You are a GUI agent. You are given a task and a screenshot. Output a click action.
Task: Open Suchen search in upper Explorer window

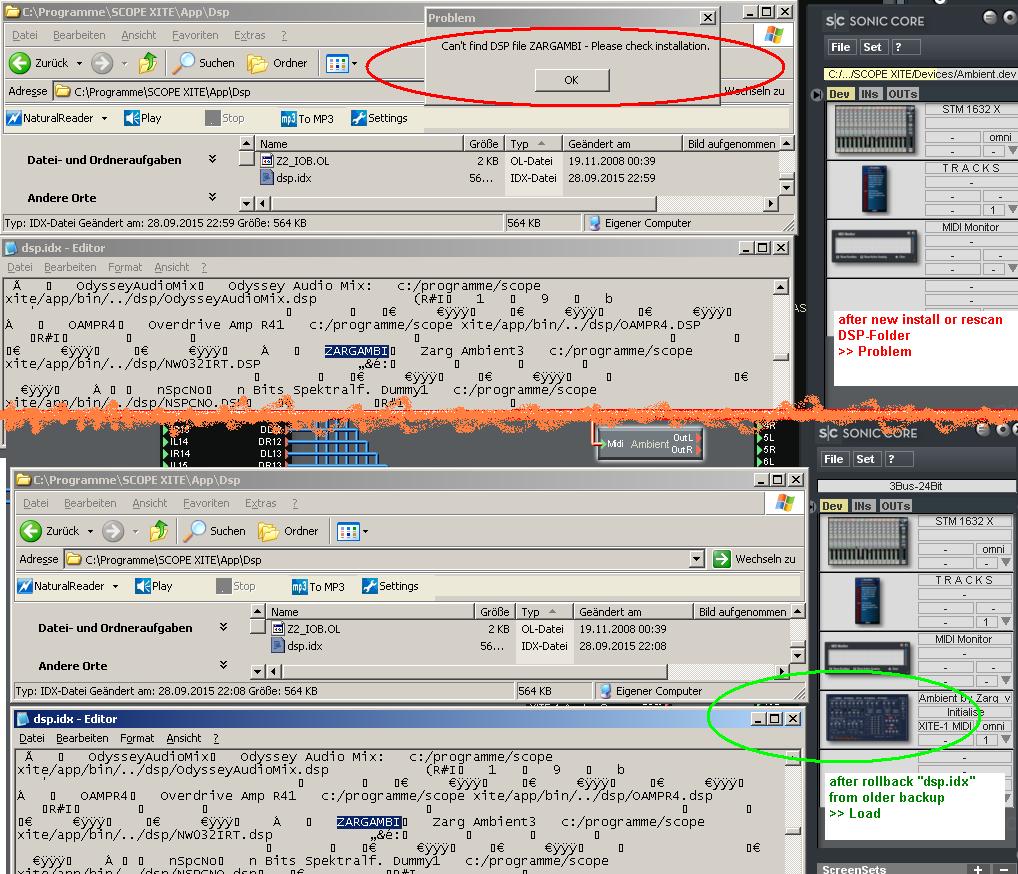pos(203,63)
